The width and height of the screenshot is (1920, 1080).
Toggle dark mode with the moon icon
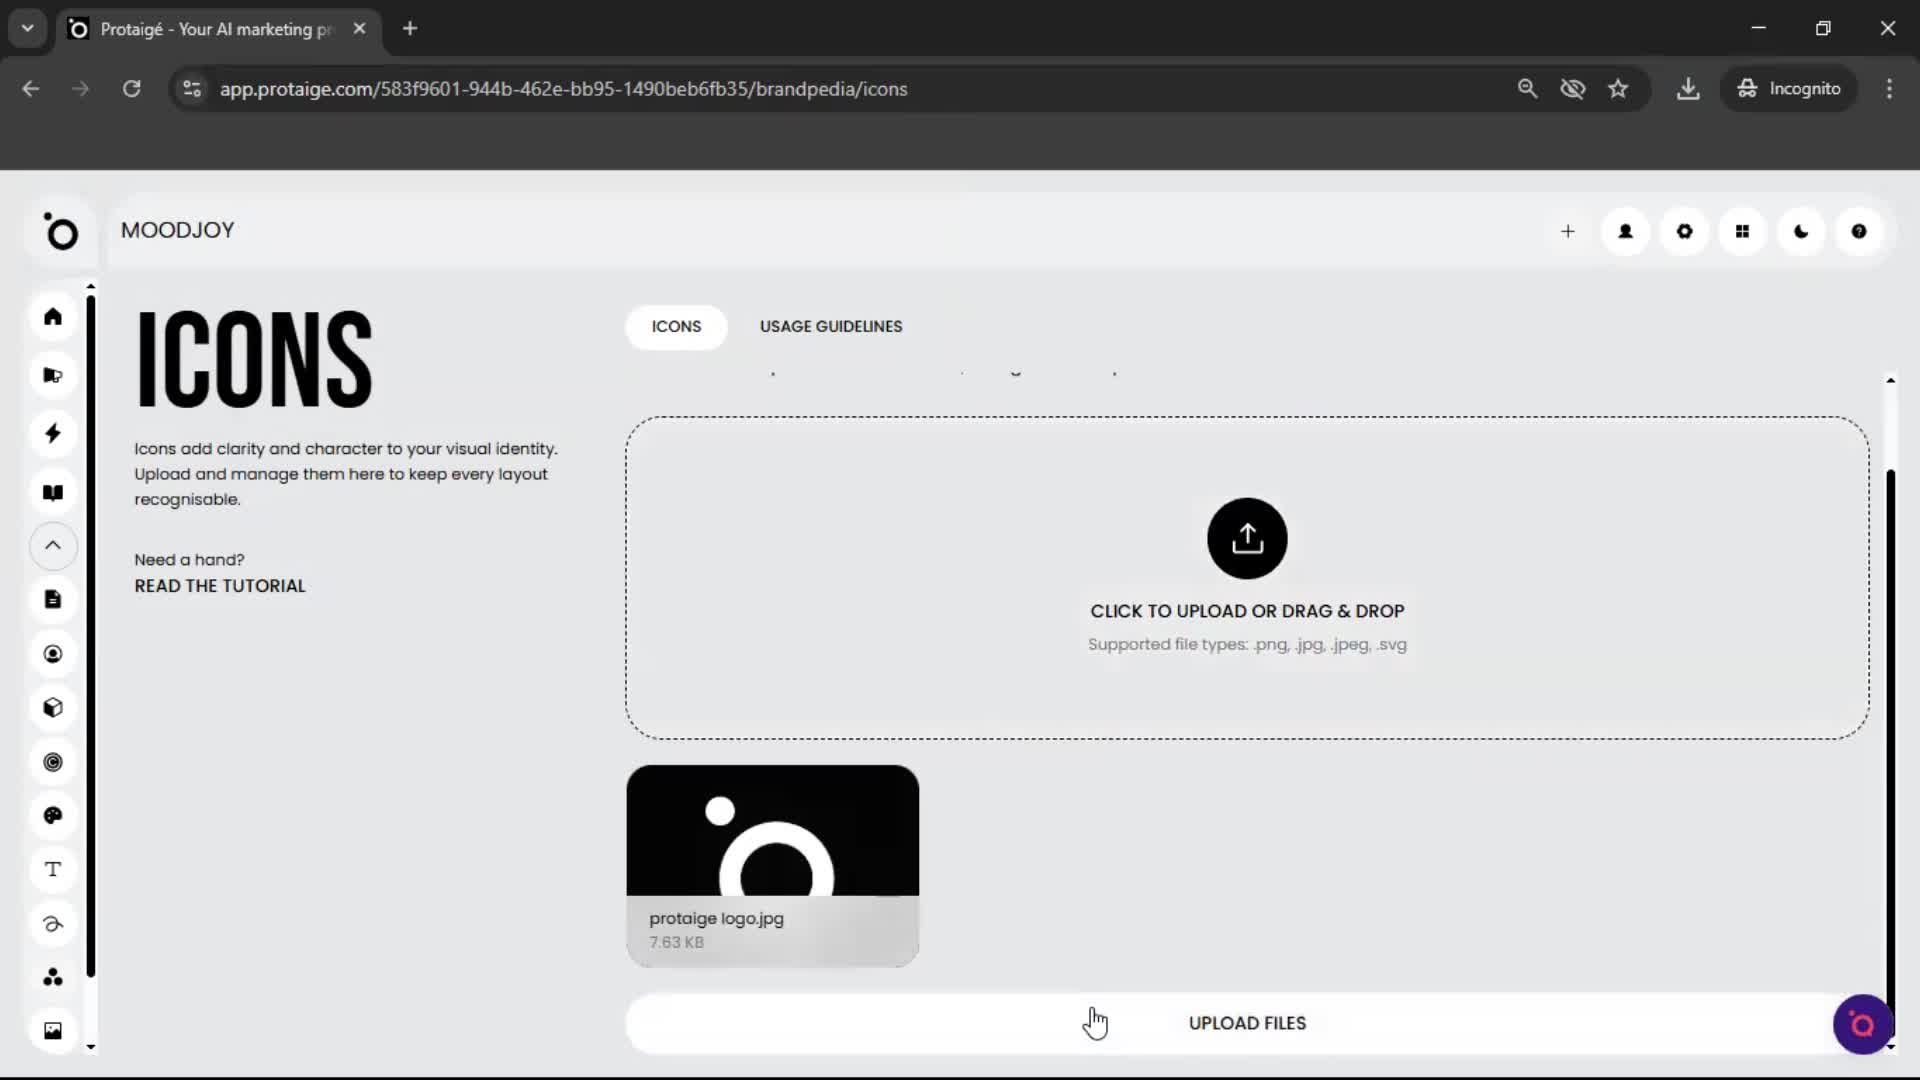(x=1800, y=231)
